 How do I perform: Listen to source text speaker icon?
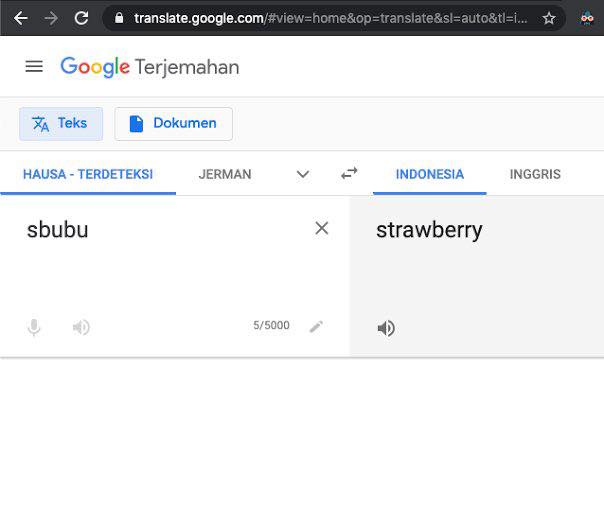pyautogui.click(x=81, y=327)
